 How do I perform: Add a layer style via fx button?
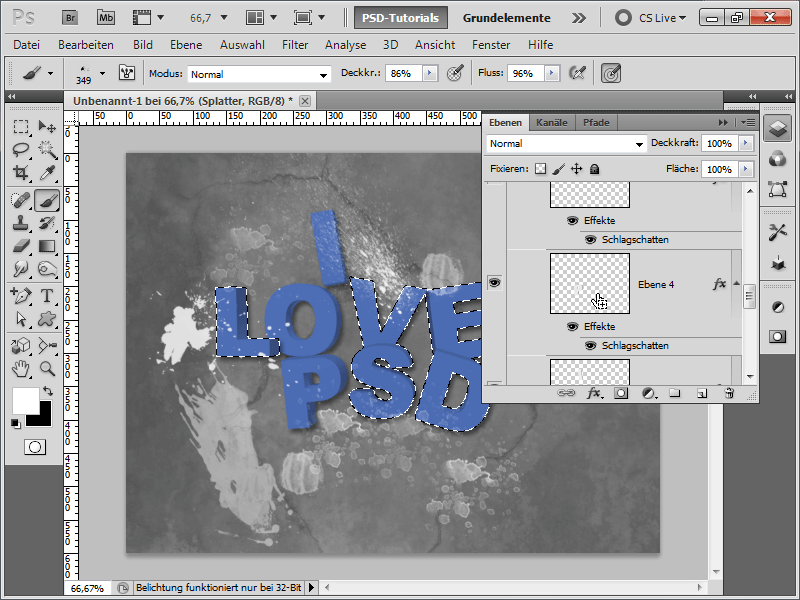(x=593, y=393)
